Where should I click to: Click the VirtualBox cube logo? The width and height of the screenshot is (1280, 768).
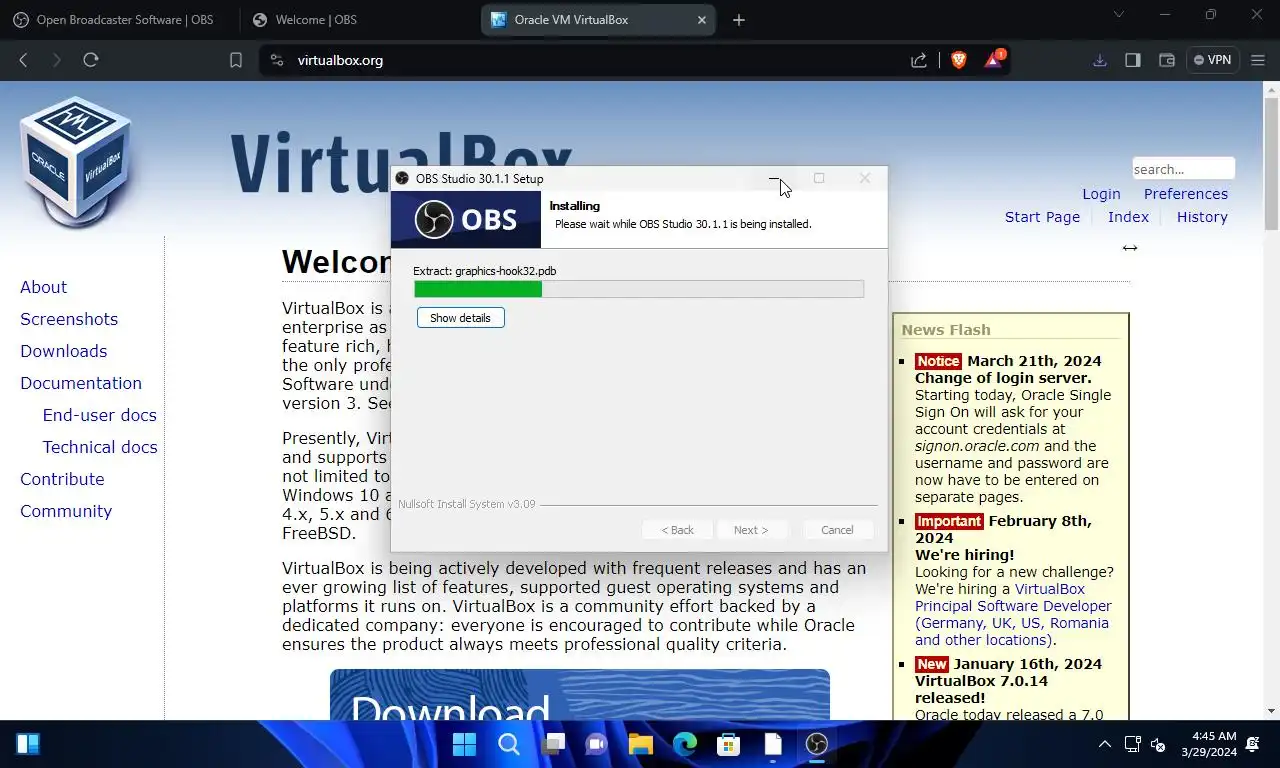click(76, 162)
